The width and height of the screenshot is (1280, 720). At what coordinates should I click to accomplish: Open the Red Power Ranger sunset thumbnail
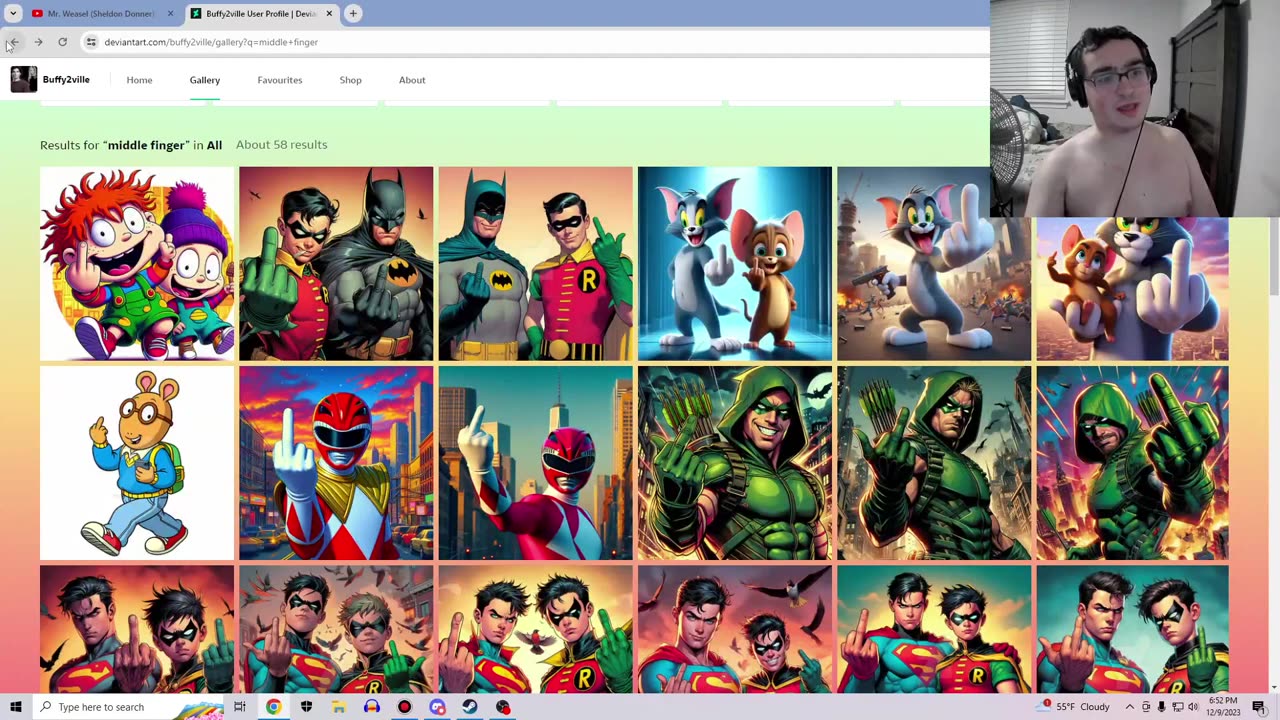(336, 463)
